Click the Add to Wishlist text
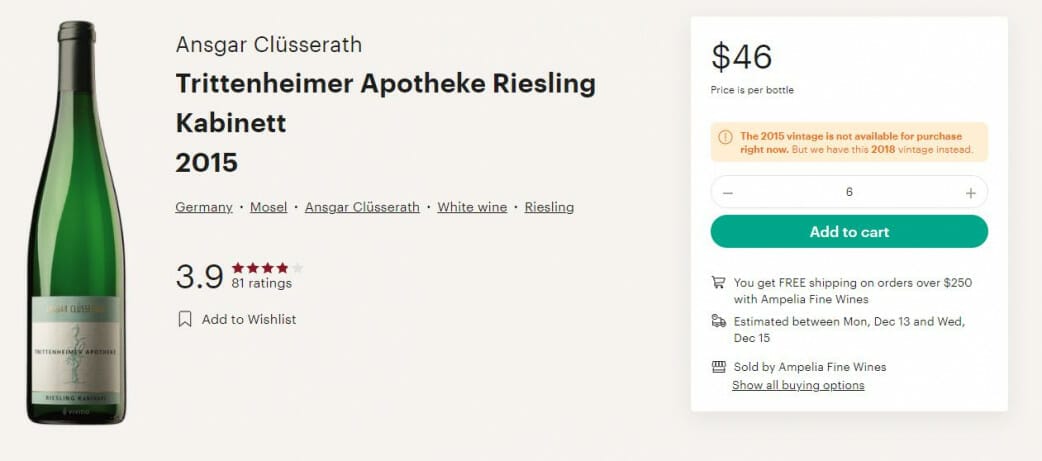1042x461 pixels. tap(249, 320)
